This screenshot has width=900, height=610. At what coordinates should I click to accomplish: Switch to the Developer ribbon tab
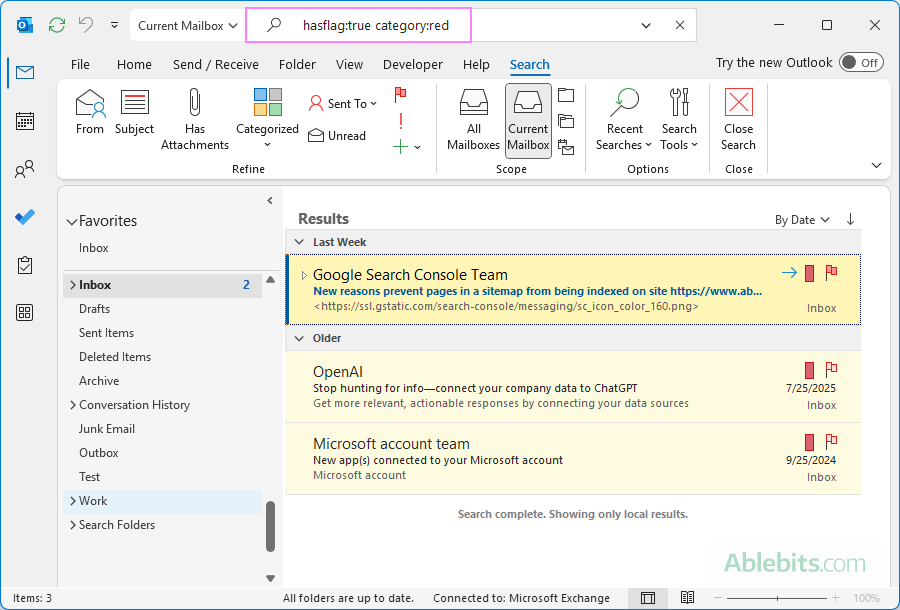[413, 64]
